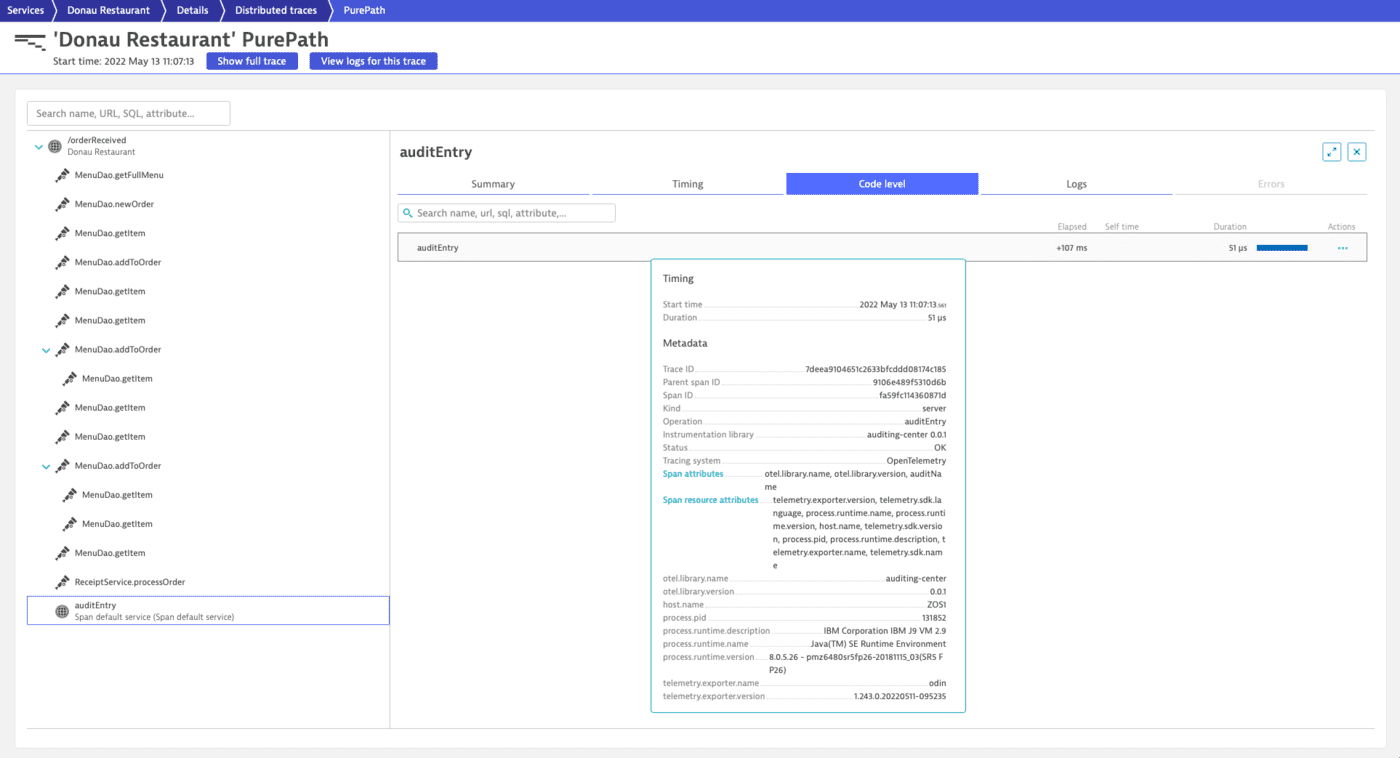Collapse the first MenuDao.addToOrder node
Screen dimensions: 1400x758
coord(45,349)
